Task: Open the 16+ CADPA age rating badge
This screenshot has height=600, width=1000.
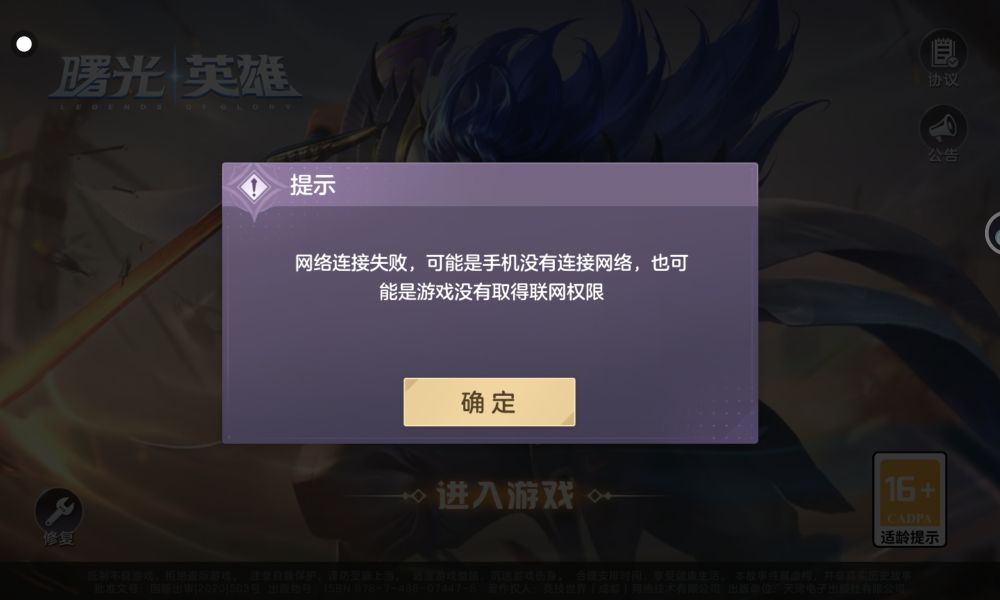Action: (909, 500)
